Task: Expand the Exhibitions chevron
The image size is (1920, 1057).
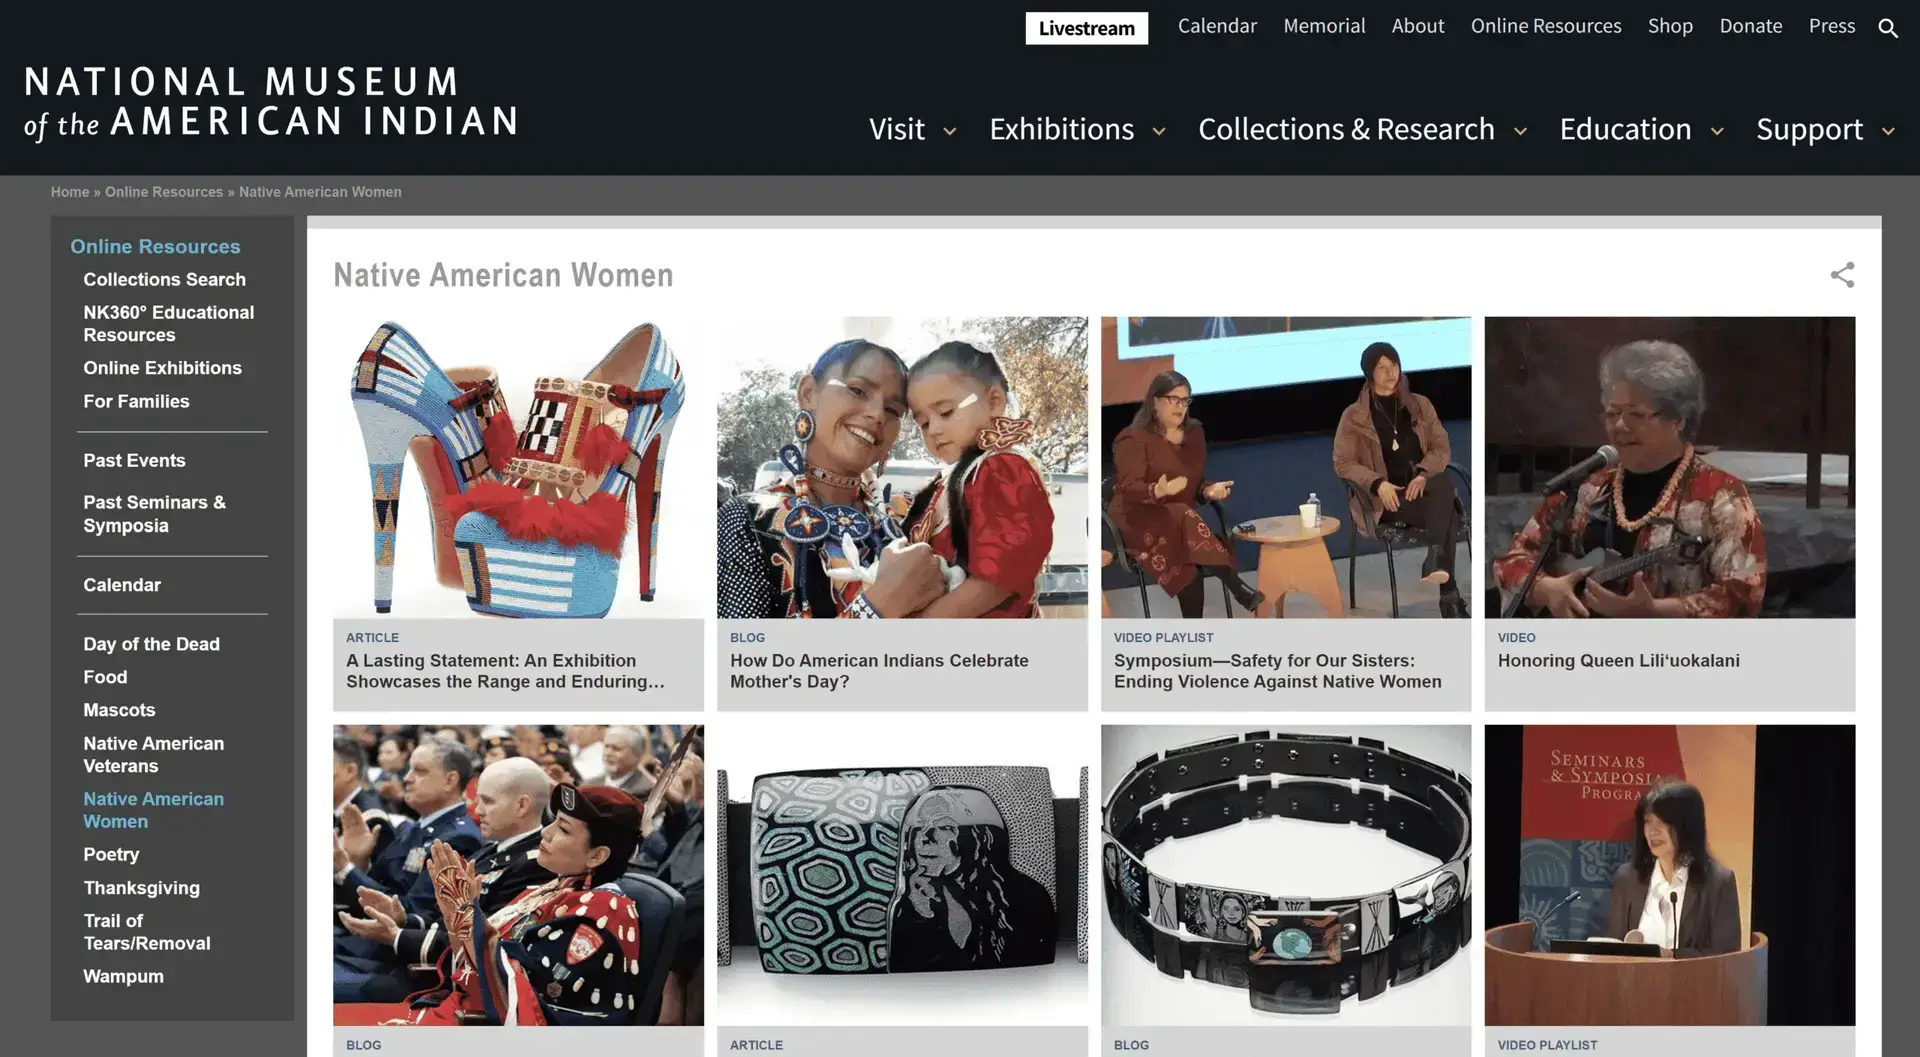Action: tap(1159, 131)
